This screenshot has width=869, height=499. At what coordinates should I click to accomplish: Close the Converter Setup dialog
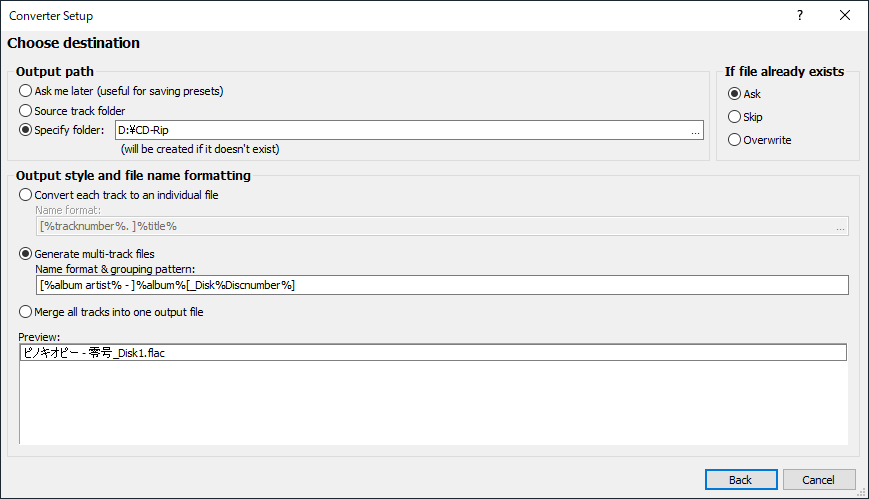[x=845, y=16]
